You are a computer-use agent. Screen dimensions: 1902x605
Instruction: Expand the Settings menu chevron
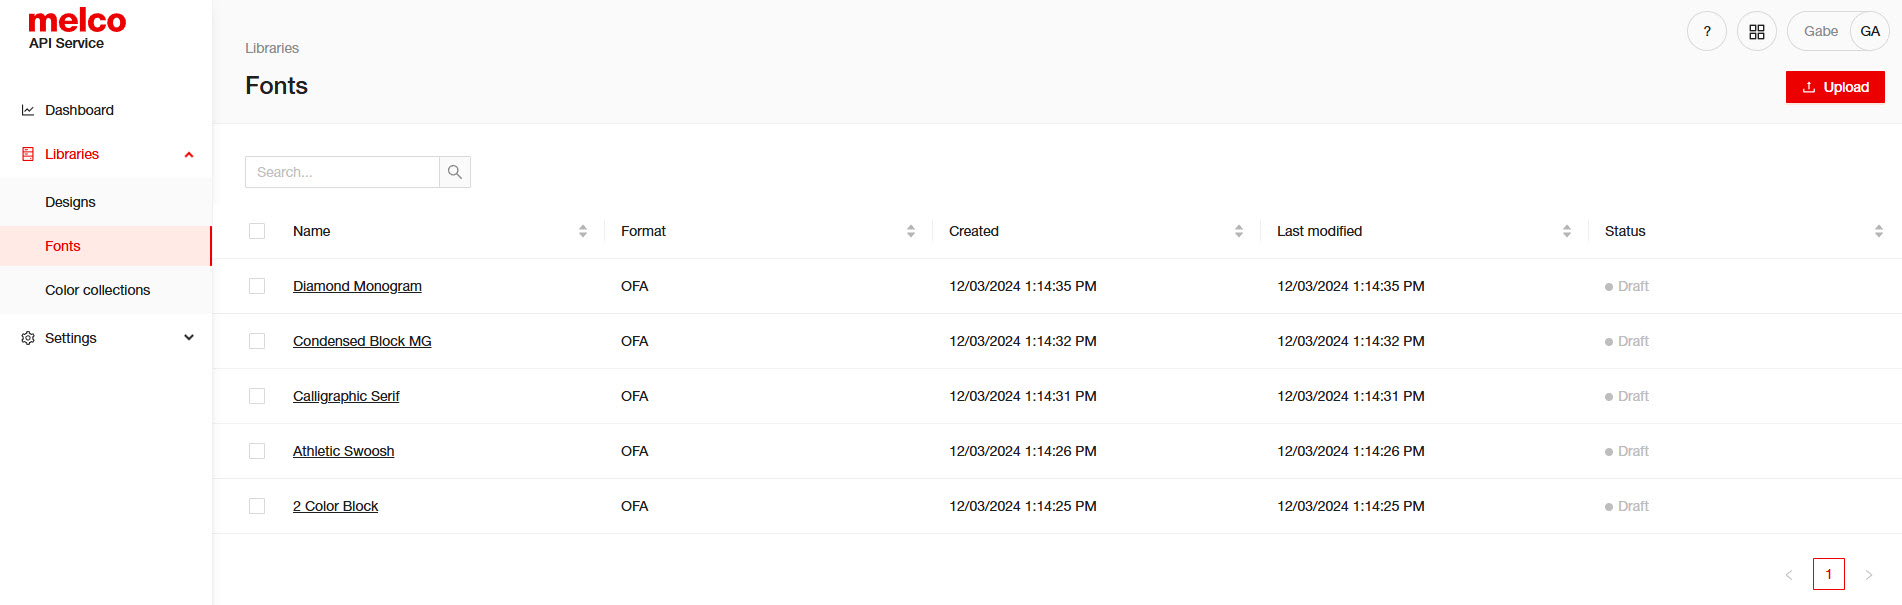pos(189,338)
